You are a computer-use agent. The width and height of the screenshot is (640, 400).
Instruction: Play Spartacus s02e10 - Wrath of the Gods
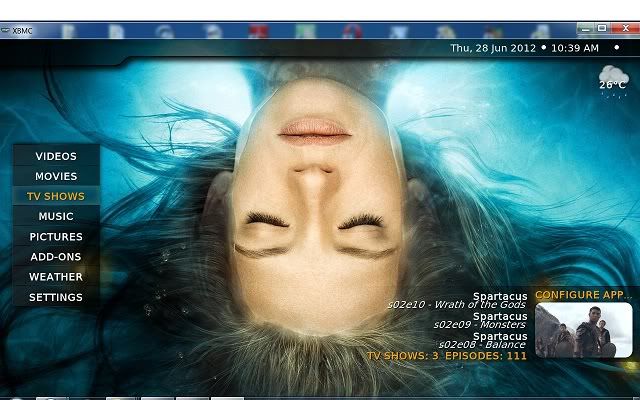pyautogui.click(x=457, y=300)
